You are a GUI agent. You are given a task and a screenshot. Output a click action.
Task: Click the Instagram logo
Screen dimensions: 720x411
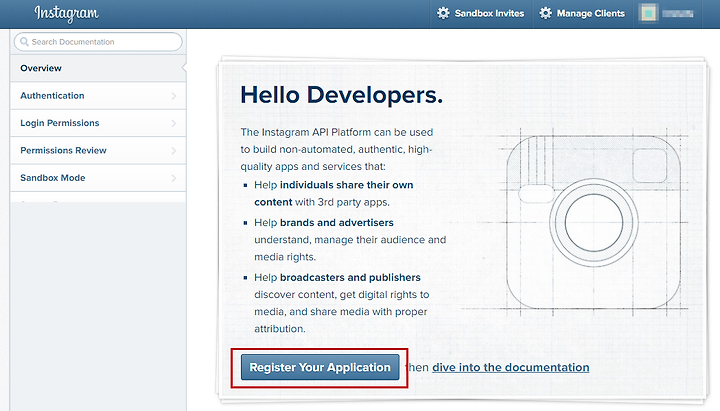tap(66, 13)
